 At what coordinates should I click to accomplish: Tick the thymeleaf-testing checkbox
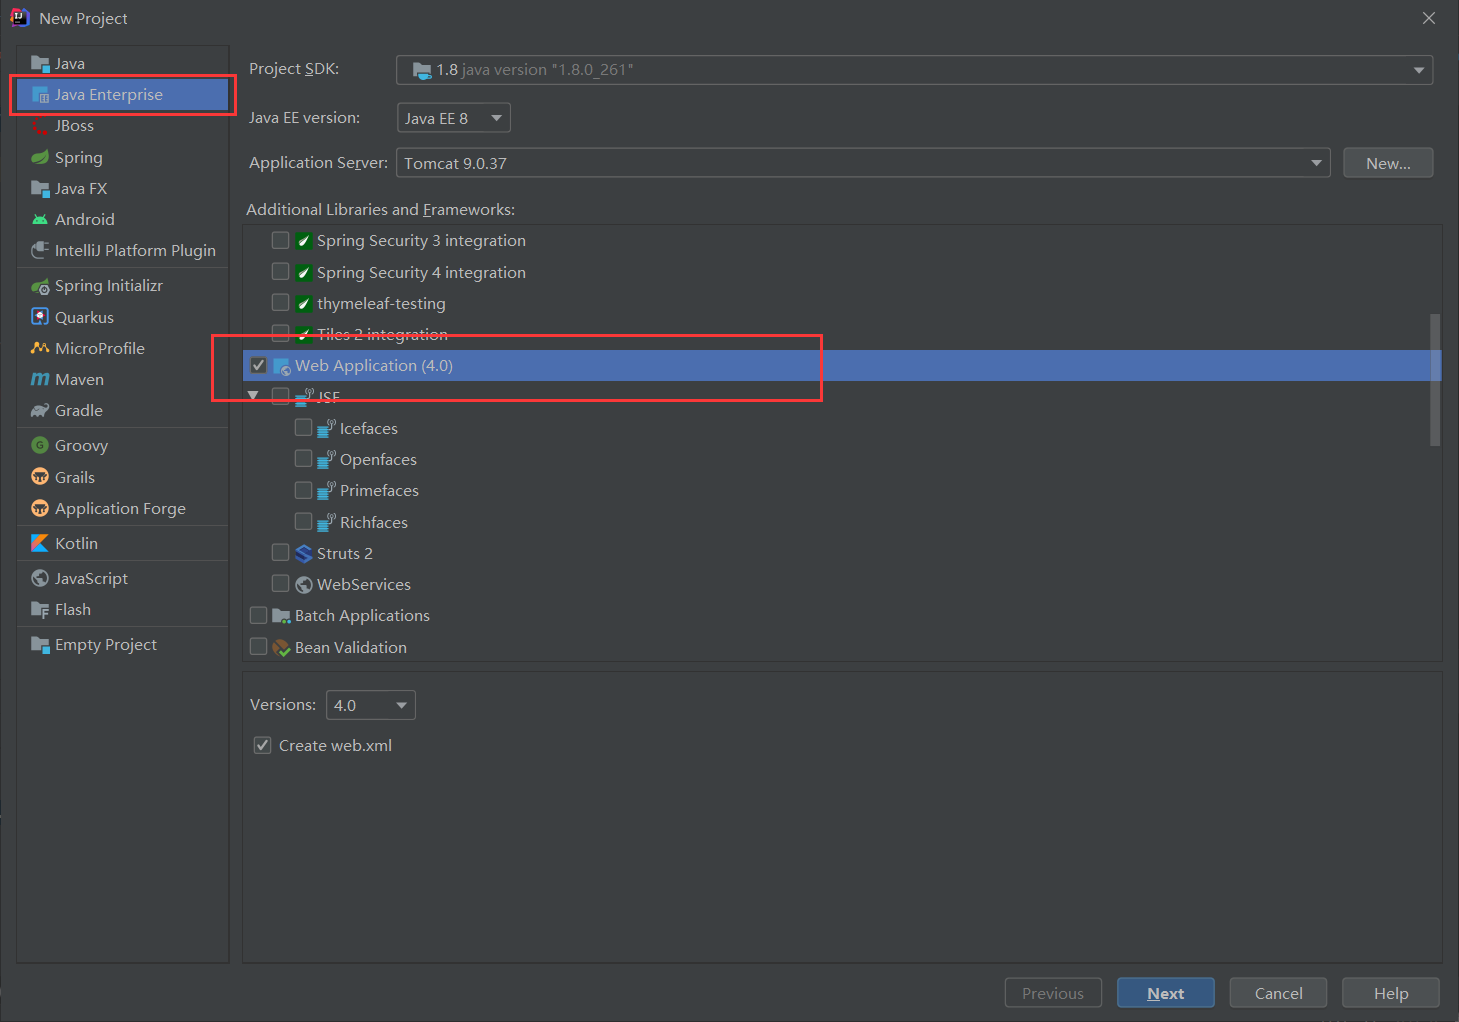pyautogui.click(x=281, y=303)
